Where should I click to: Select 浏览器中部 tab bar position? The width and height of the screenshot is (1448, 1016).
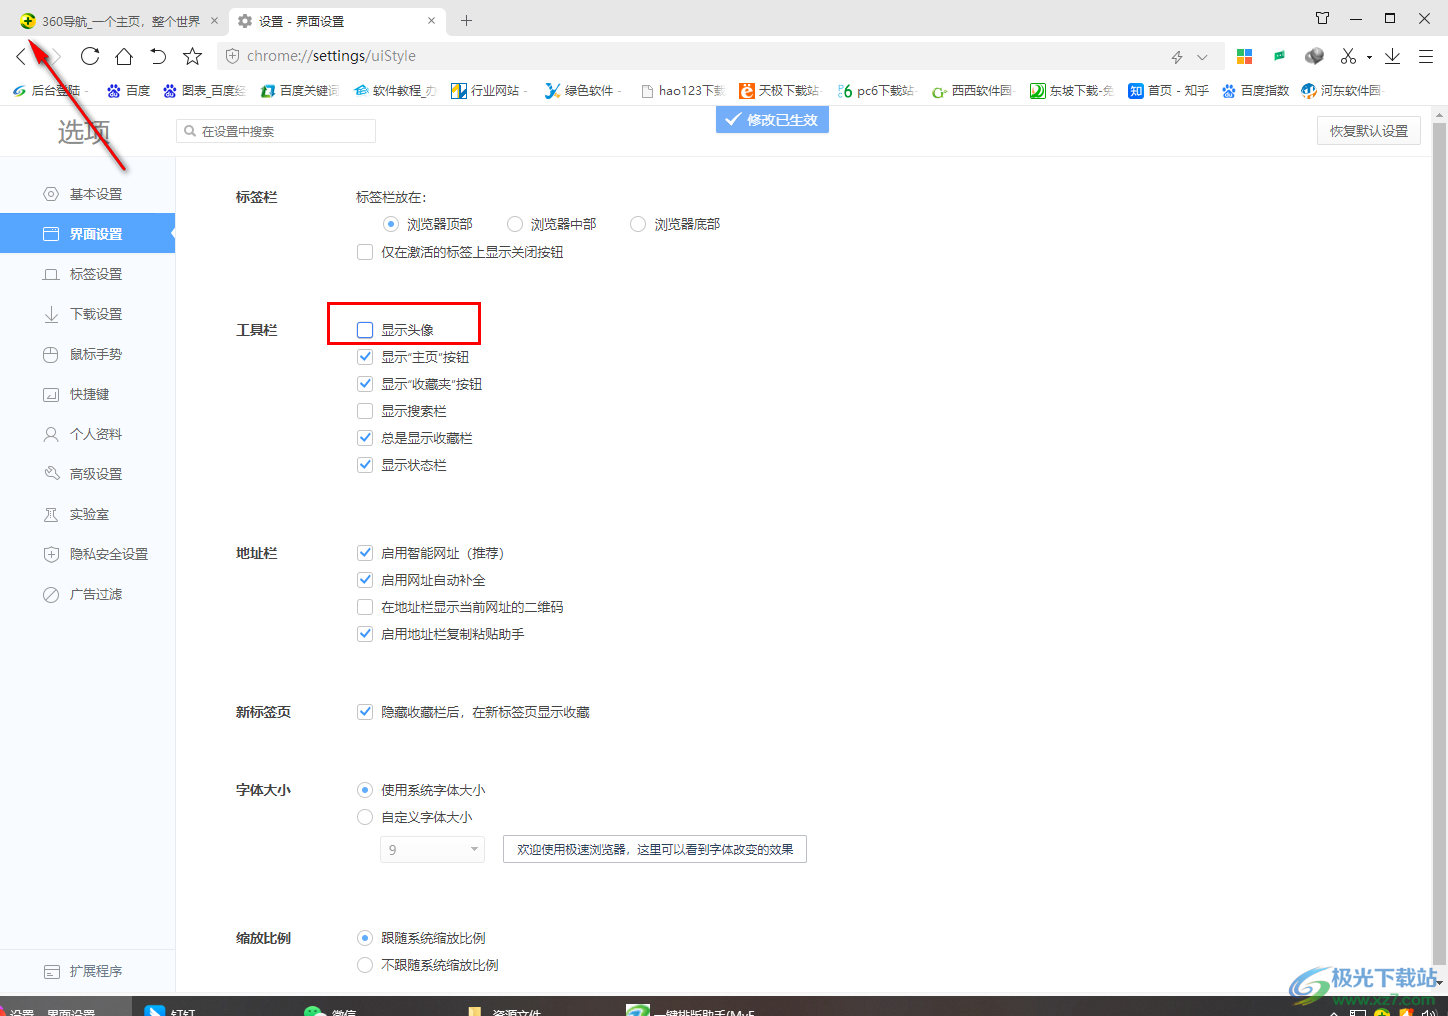pos(515,224)
